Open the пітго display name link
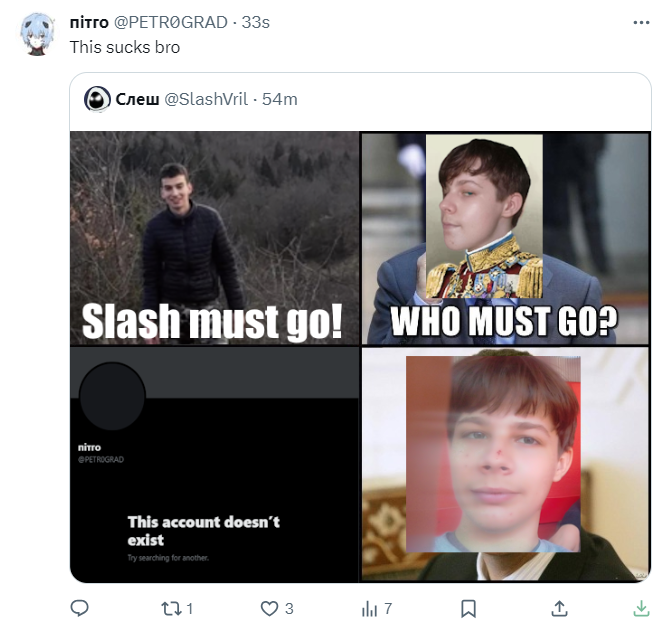 click(89, 22)
